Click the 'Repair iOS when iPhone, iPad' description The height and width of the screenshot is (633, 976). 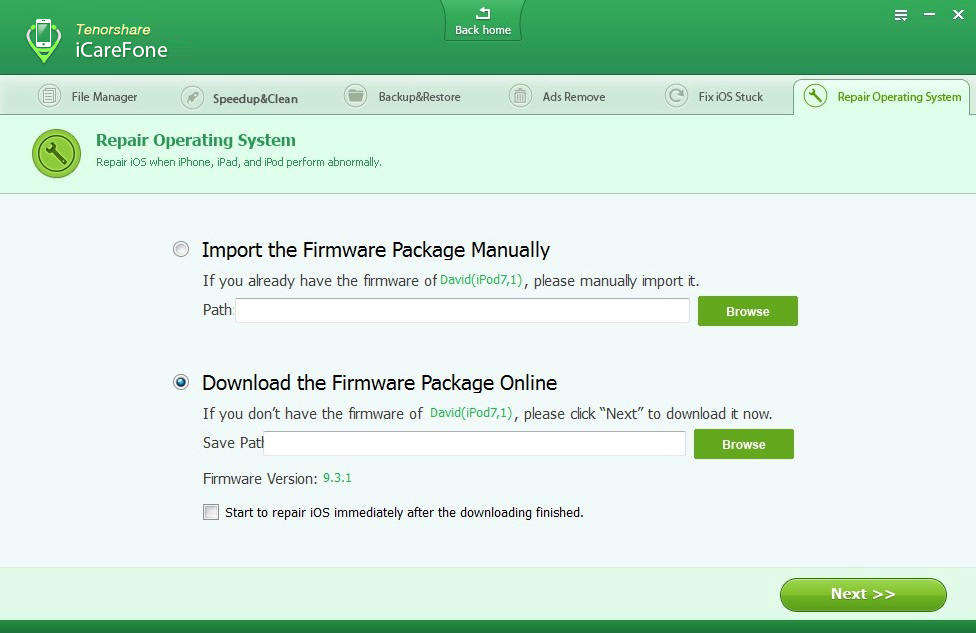[x=239, y=162]
